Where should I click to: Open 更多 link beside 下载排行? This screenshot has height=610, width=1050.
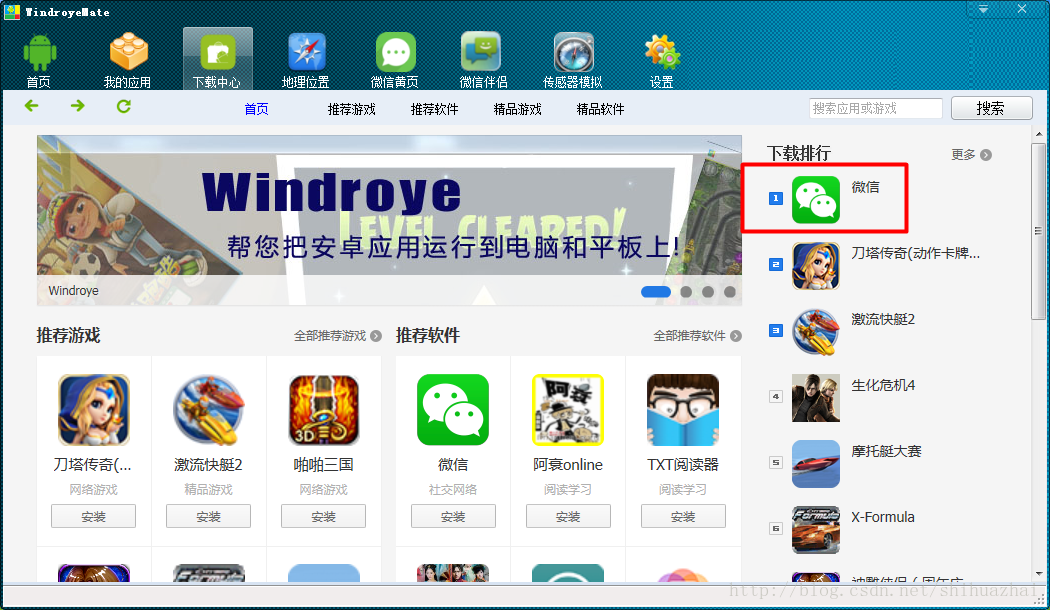pyautogui.click(x=971, y=155)
